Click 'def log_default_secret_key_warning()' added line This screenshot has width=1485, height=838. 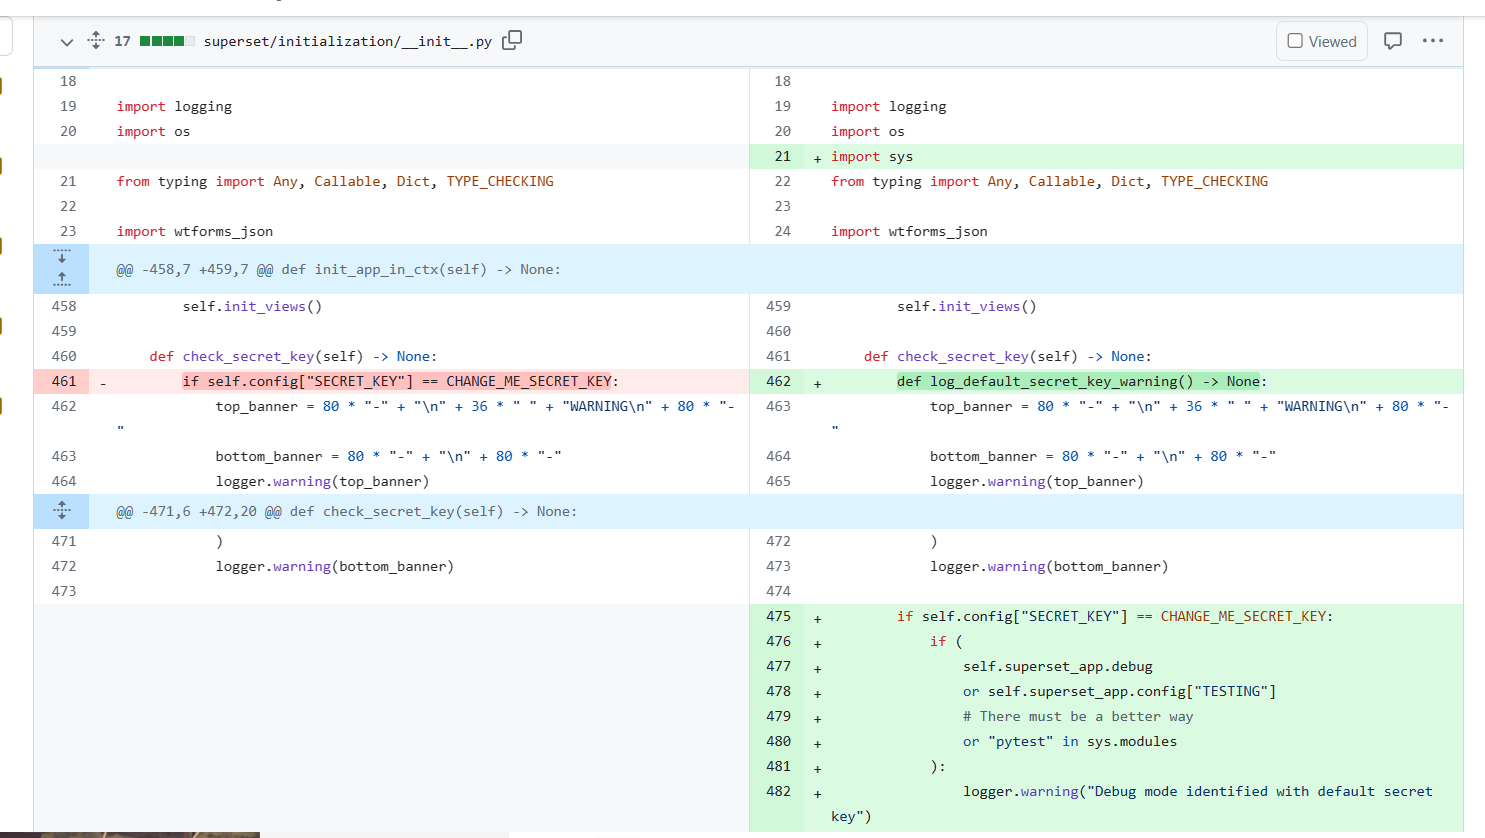[1082, 381]
